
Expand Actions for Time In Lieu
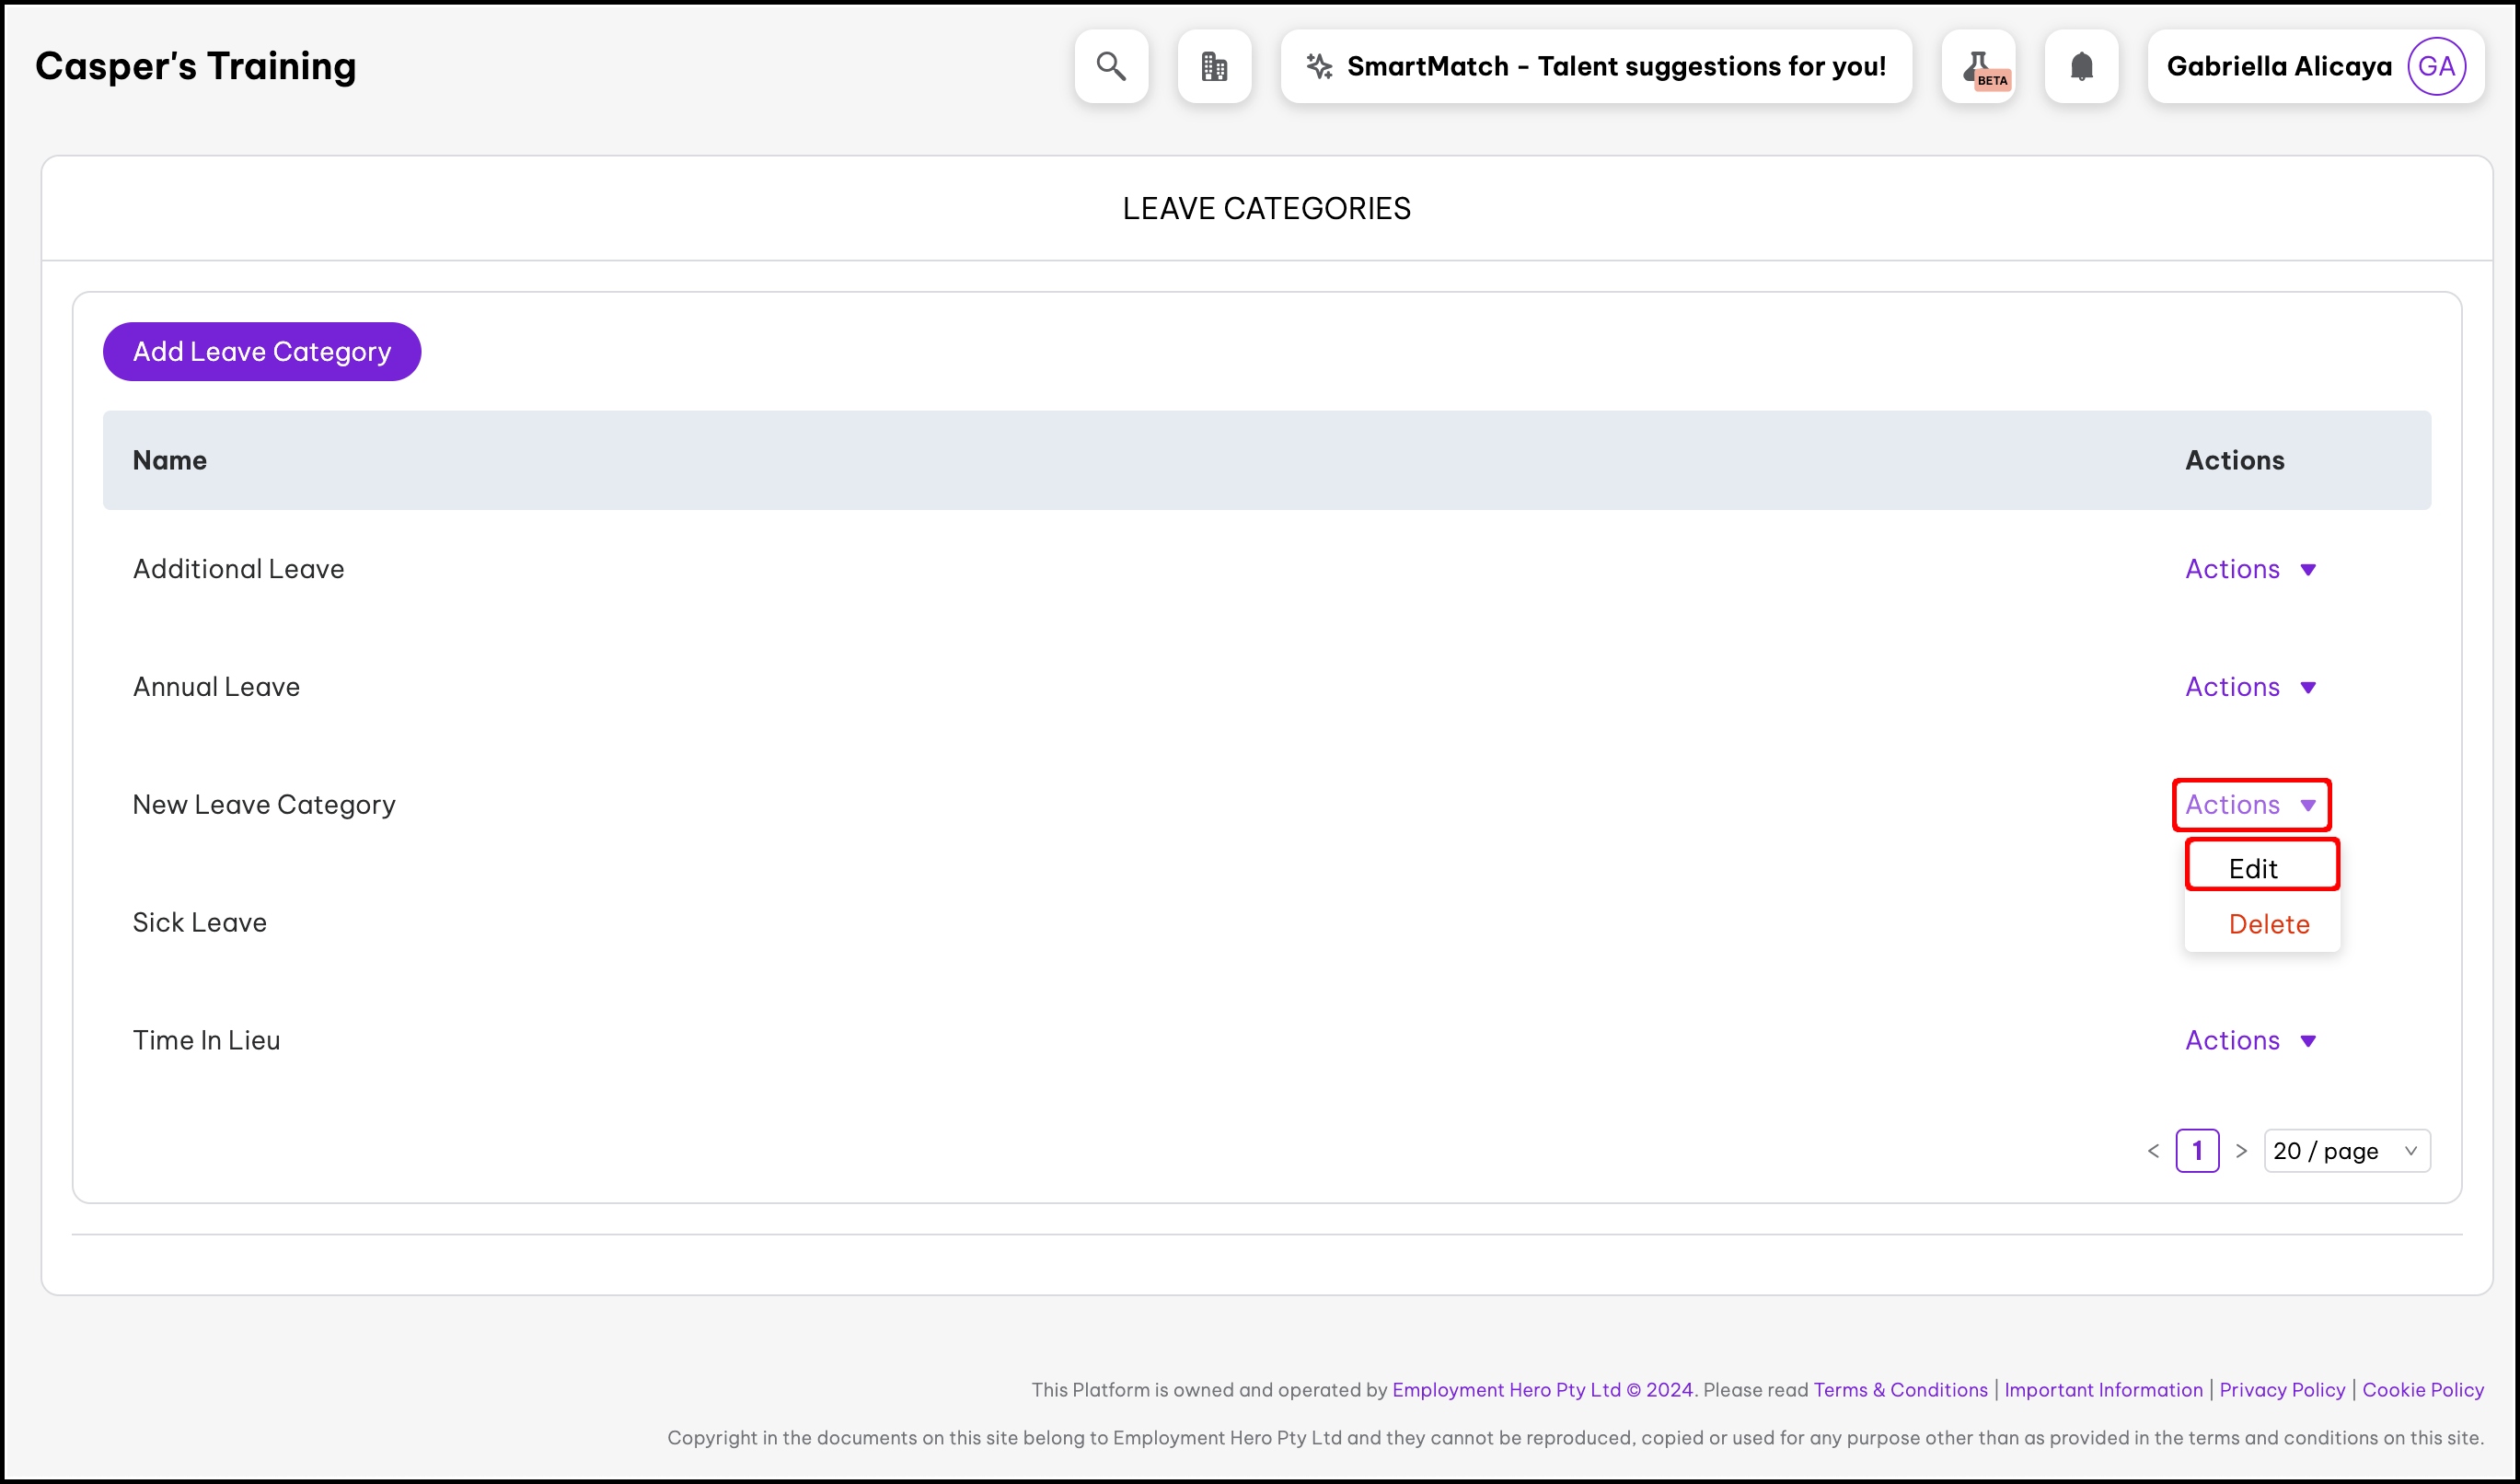(2250, 1040)
